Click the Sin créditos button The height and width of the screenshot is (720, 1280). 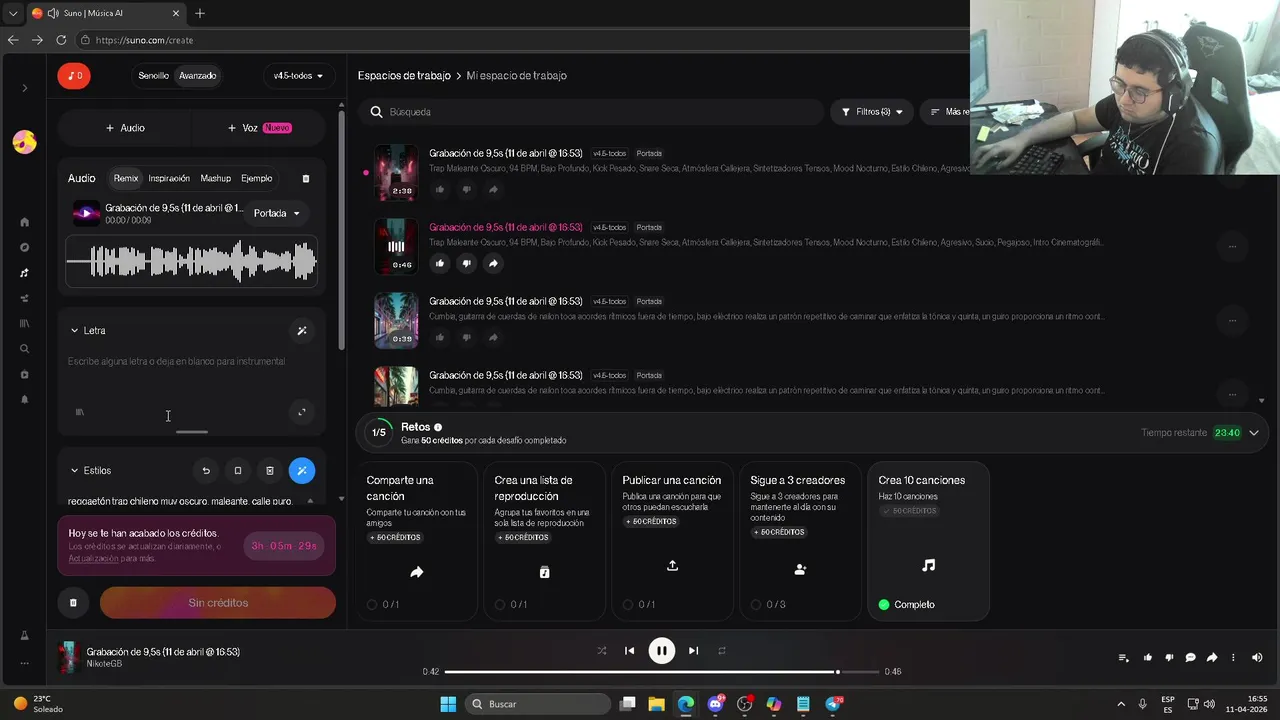tap(218, 603)
